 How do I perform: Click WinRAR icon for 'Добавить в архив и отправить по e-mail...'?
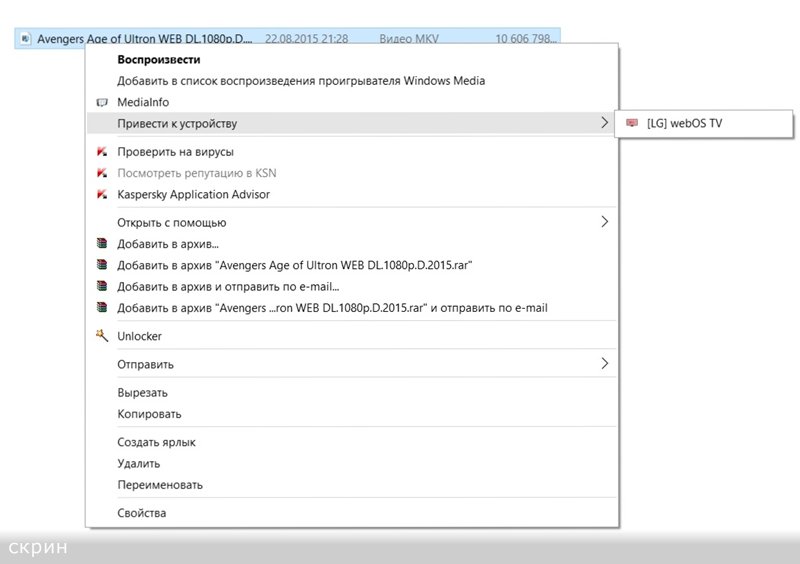(101, 286)
